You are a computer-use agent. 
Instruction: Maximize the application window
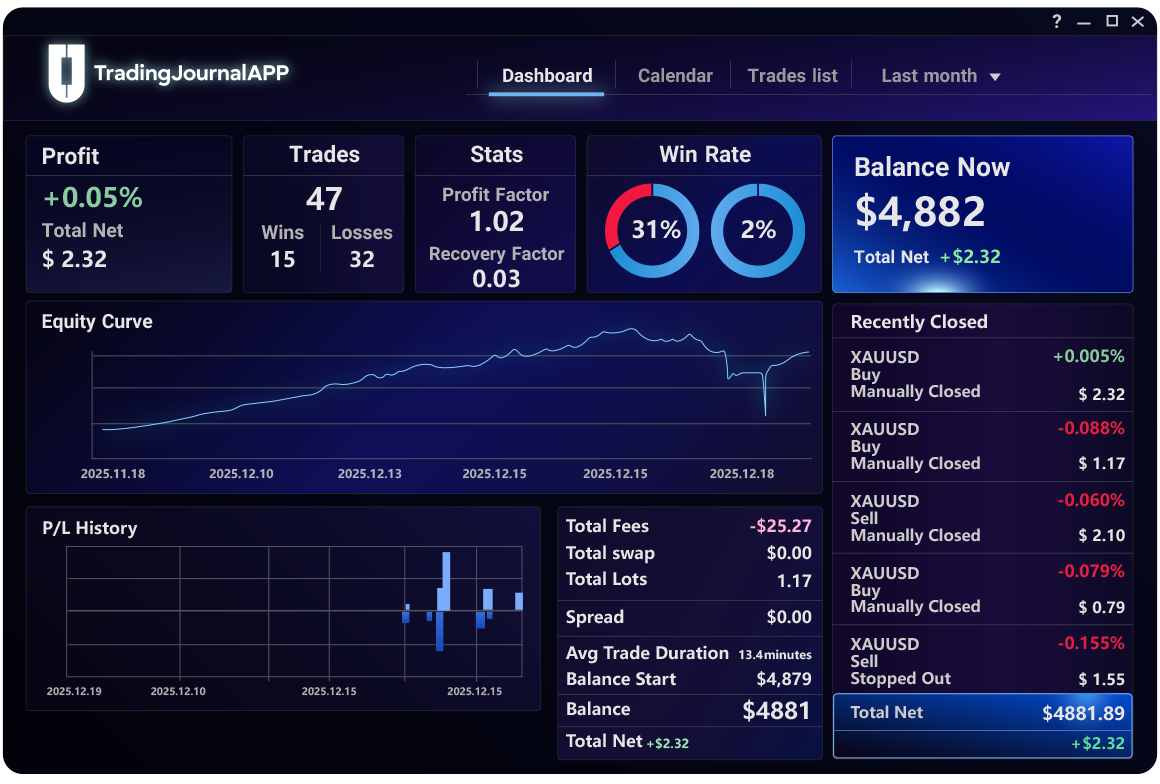1111,22
